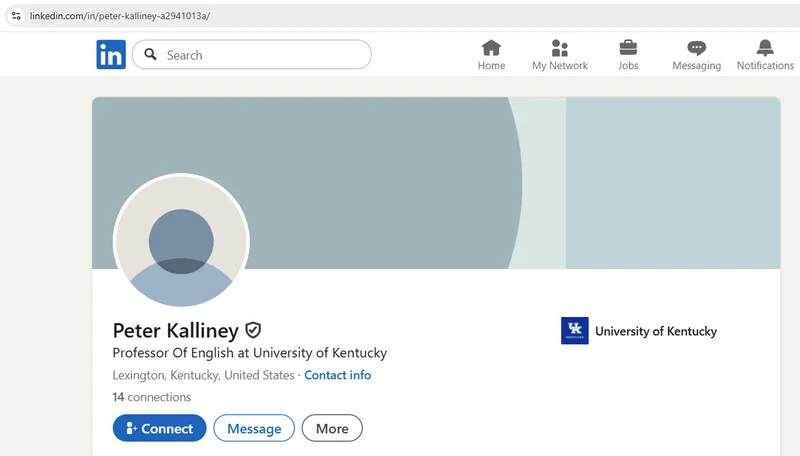Open the University of Kentucky logo
This screenshot has height=456, width=800.
(574, 331)
